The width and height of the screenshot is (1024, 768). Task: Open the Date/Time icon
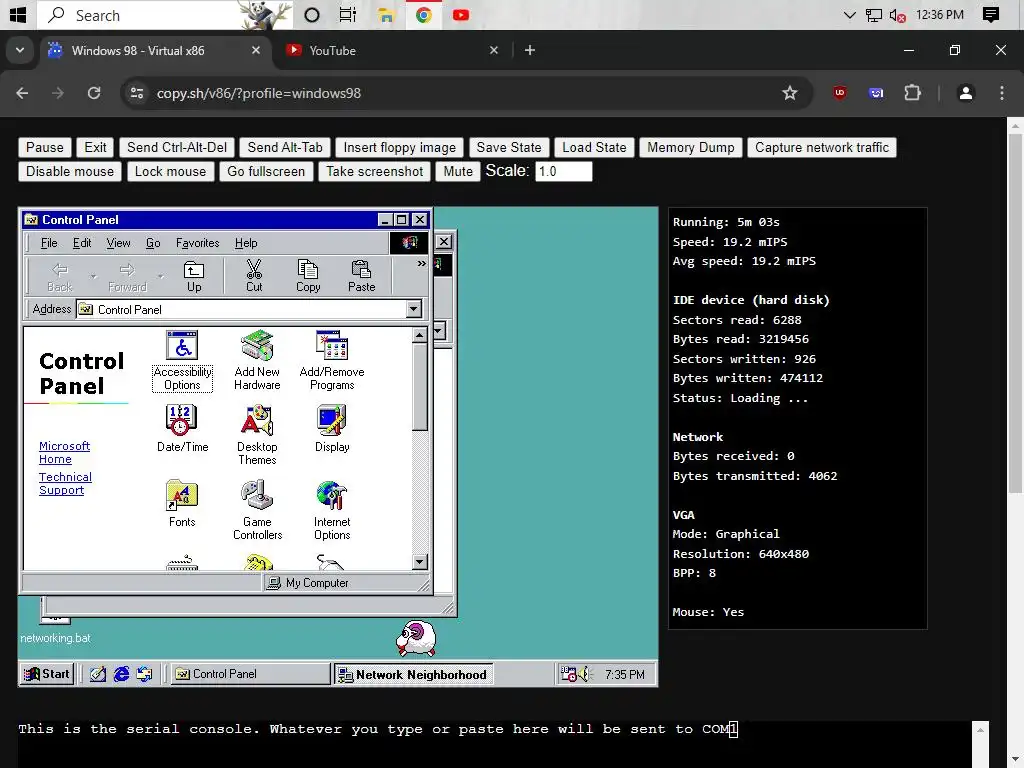point(182,429)
